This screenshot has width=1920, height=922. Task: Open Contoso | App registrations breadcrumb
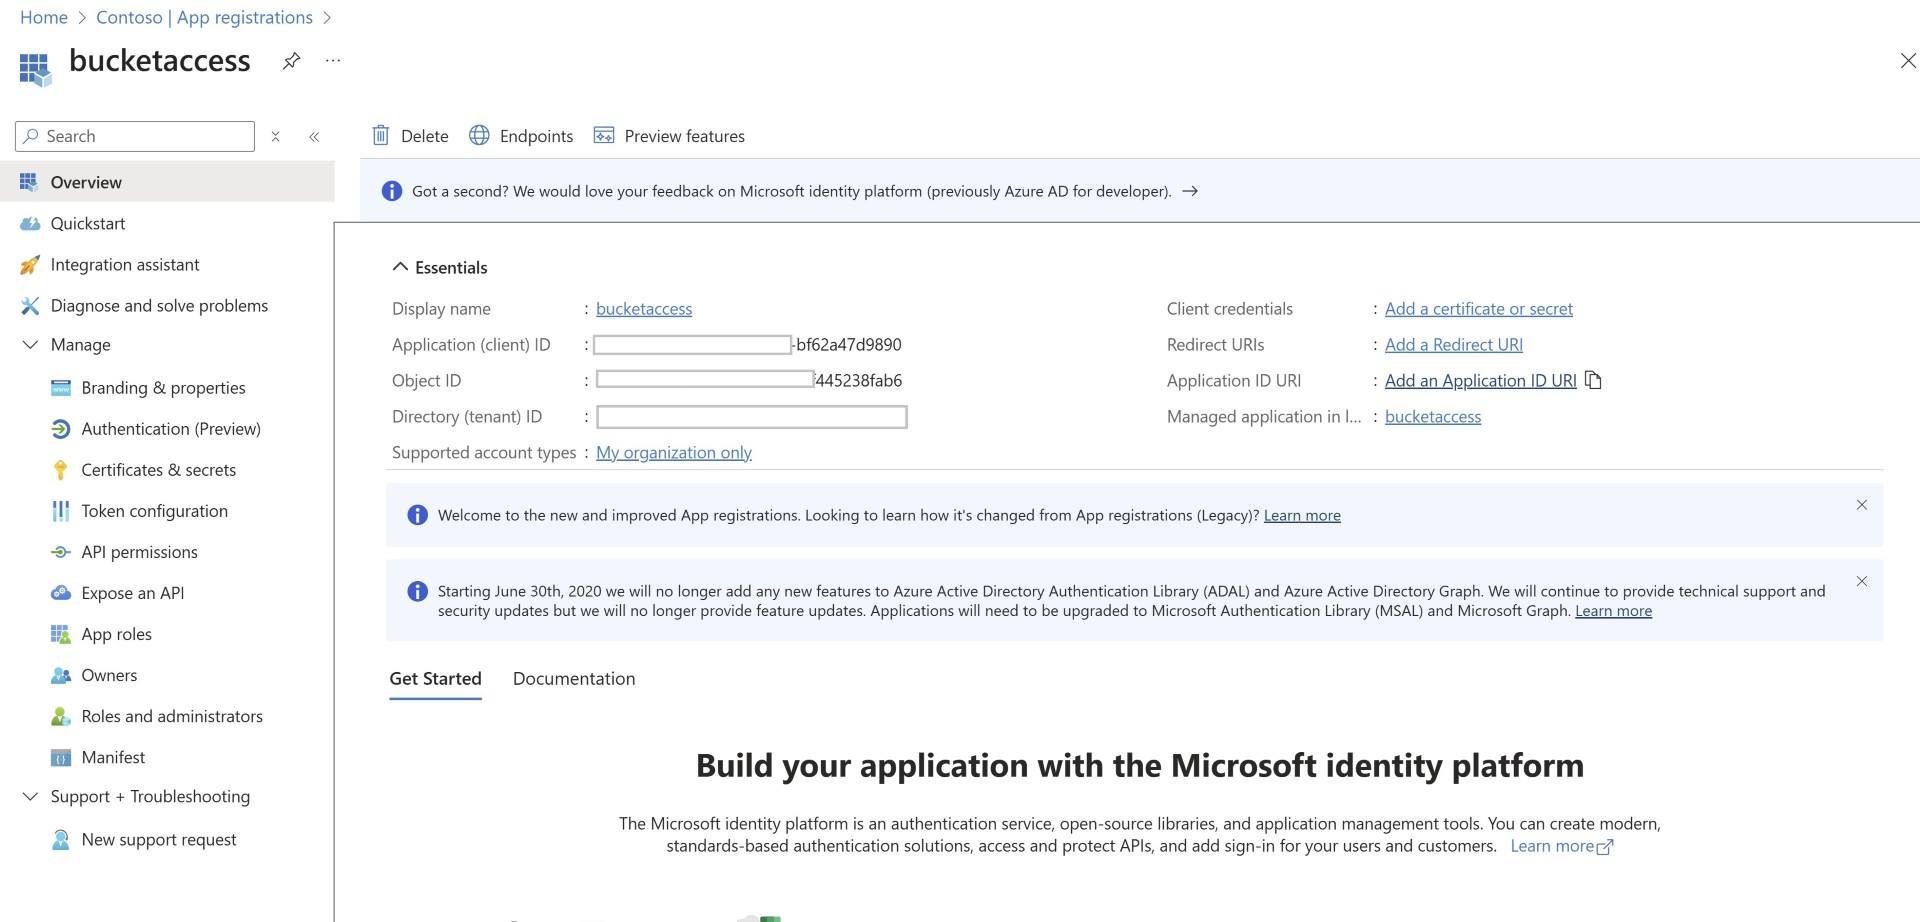(x=204, y=17)
